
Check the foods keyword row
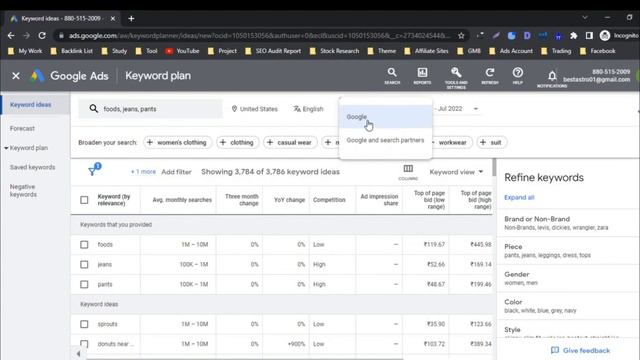84,244
